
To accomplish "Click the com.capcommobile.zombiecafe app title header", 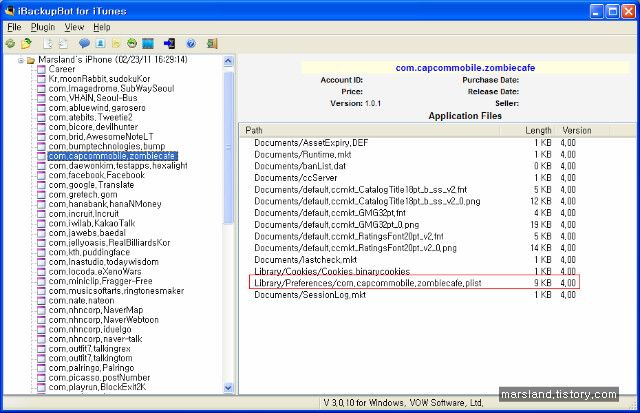I will coord(465,68).
